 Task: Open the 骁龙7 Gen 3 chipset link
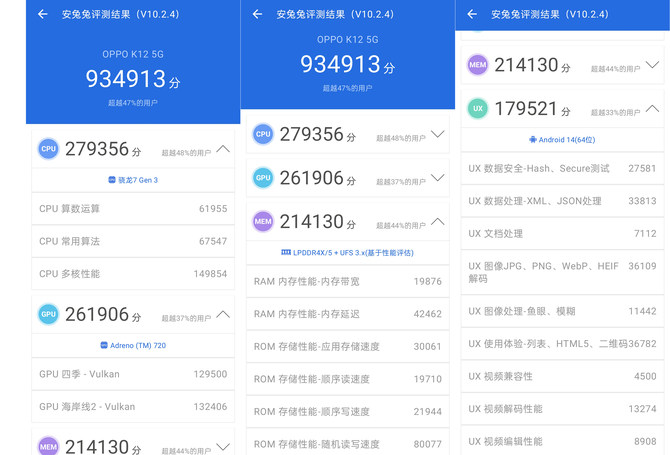click(133, 180)
